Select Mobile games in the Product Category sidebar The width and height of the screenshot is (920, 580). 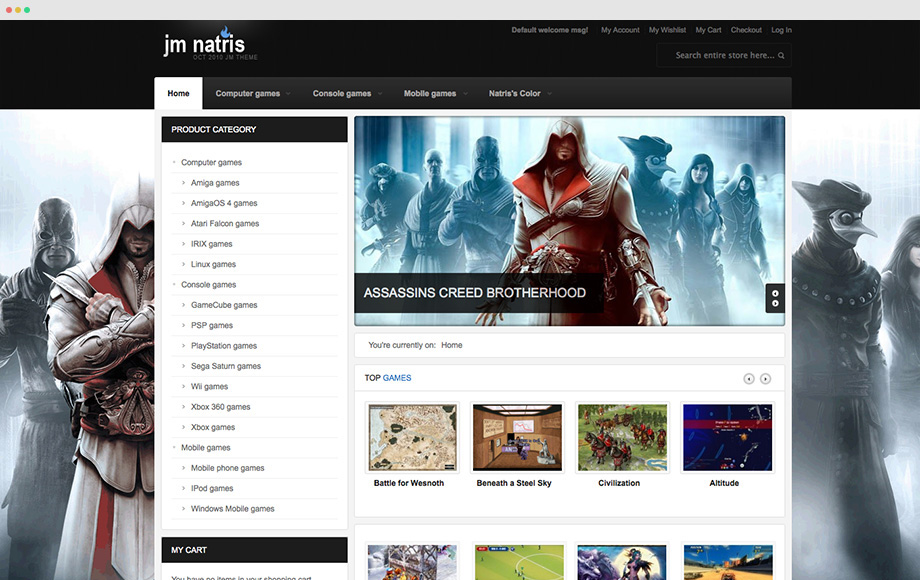click(x=205, y=447)
